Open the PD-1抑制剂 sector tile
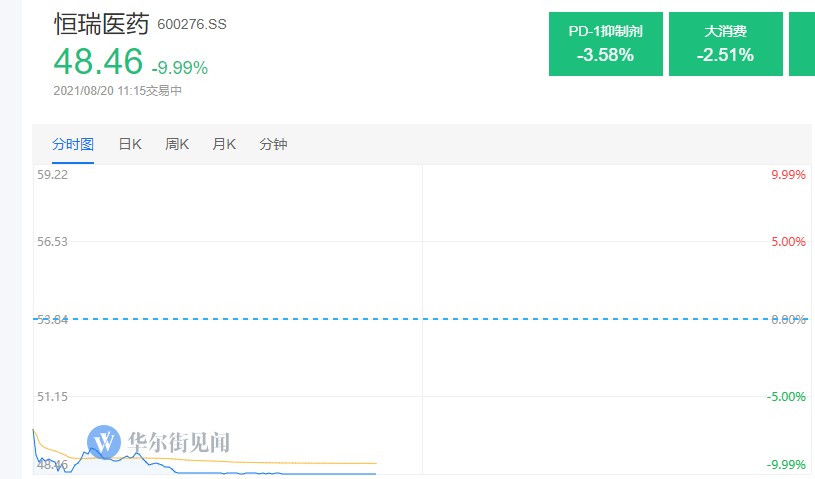 click(x=606, y=44)
